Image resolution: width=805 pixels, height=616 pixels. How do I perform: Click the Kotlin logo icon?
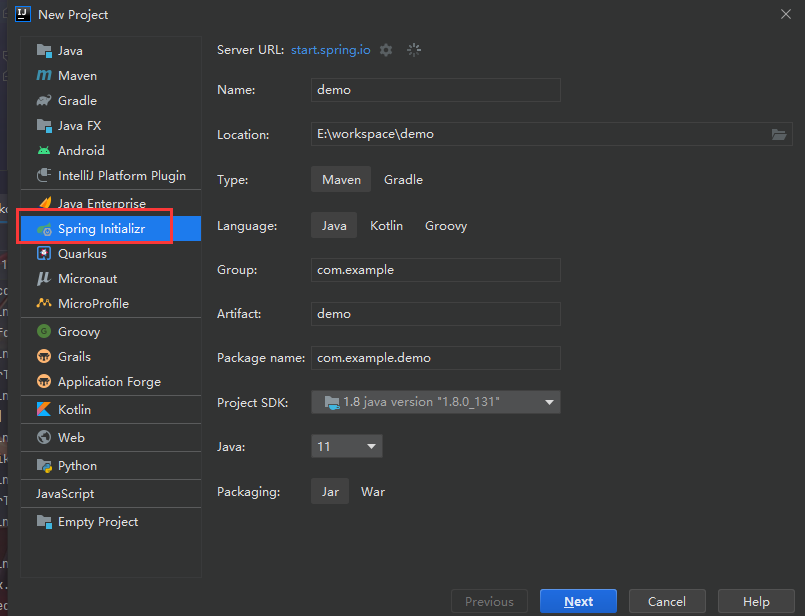(44, 410)
